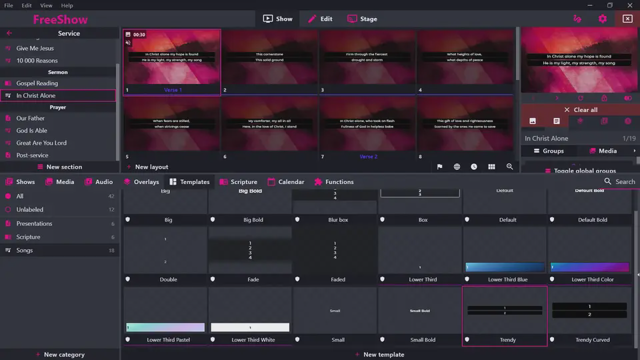Click New layout button

coord(147,167)
